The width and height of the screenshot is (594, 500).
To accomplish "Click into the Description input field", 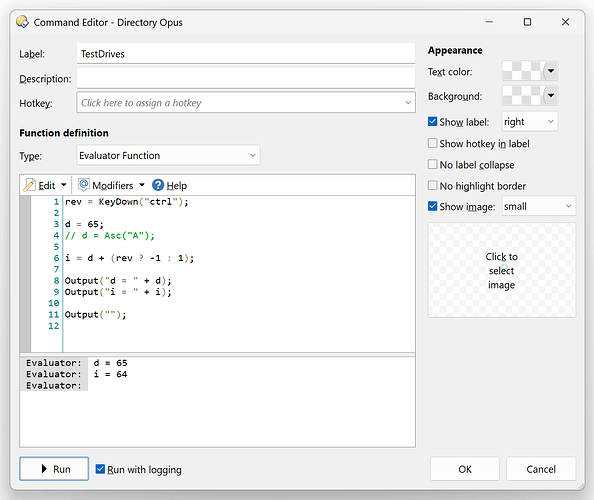I will [246, 78].
